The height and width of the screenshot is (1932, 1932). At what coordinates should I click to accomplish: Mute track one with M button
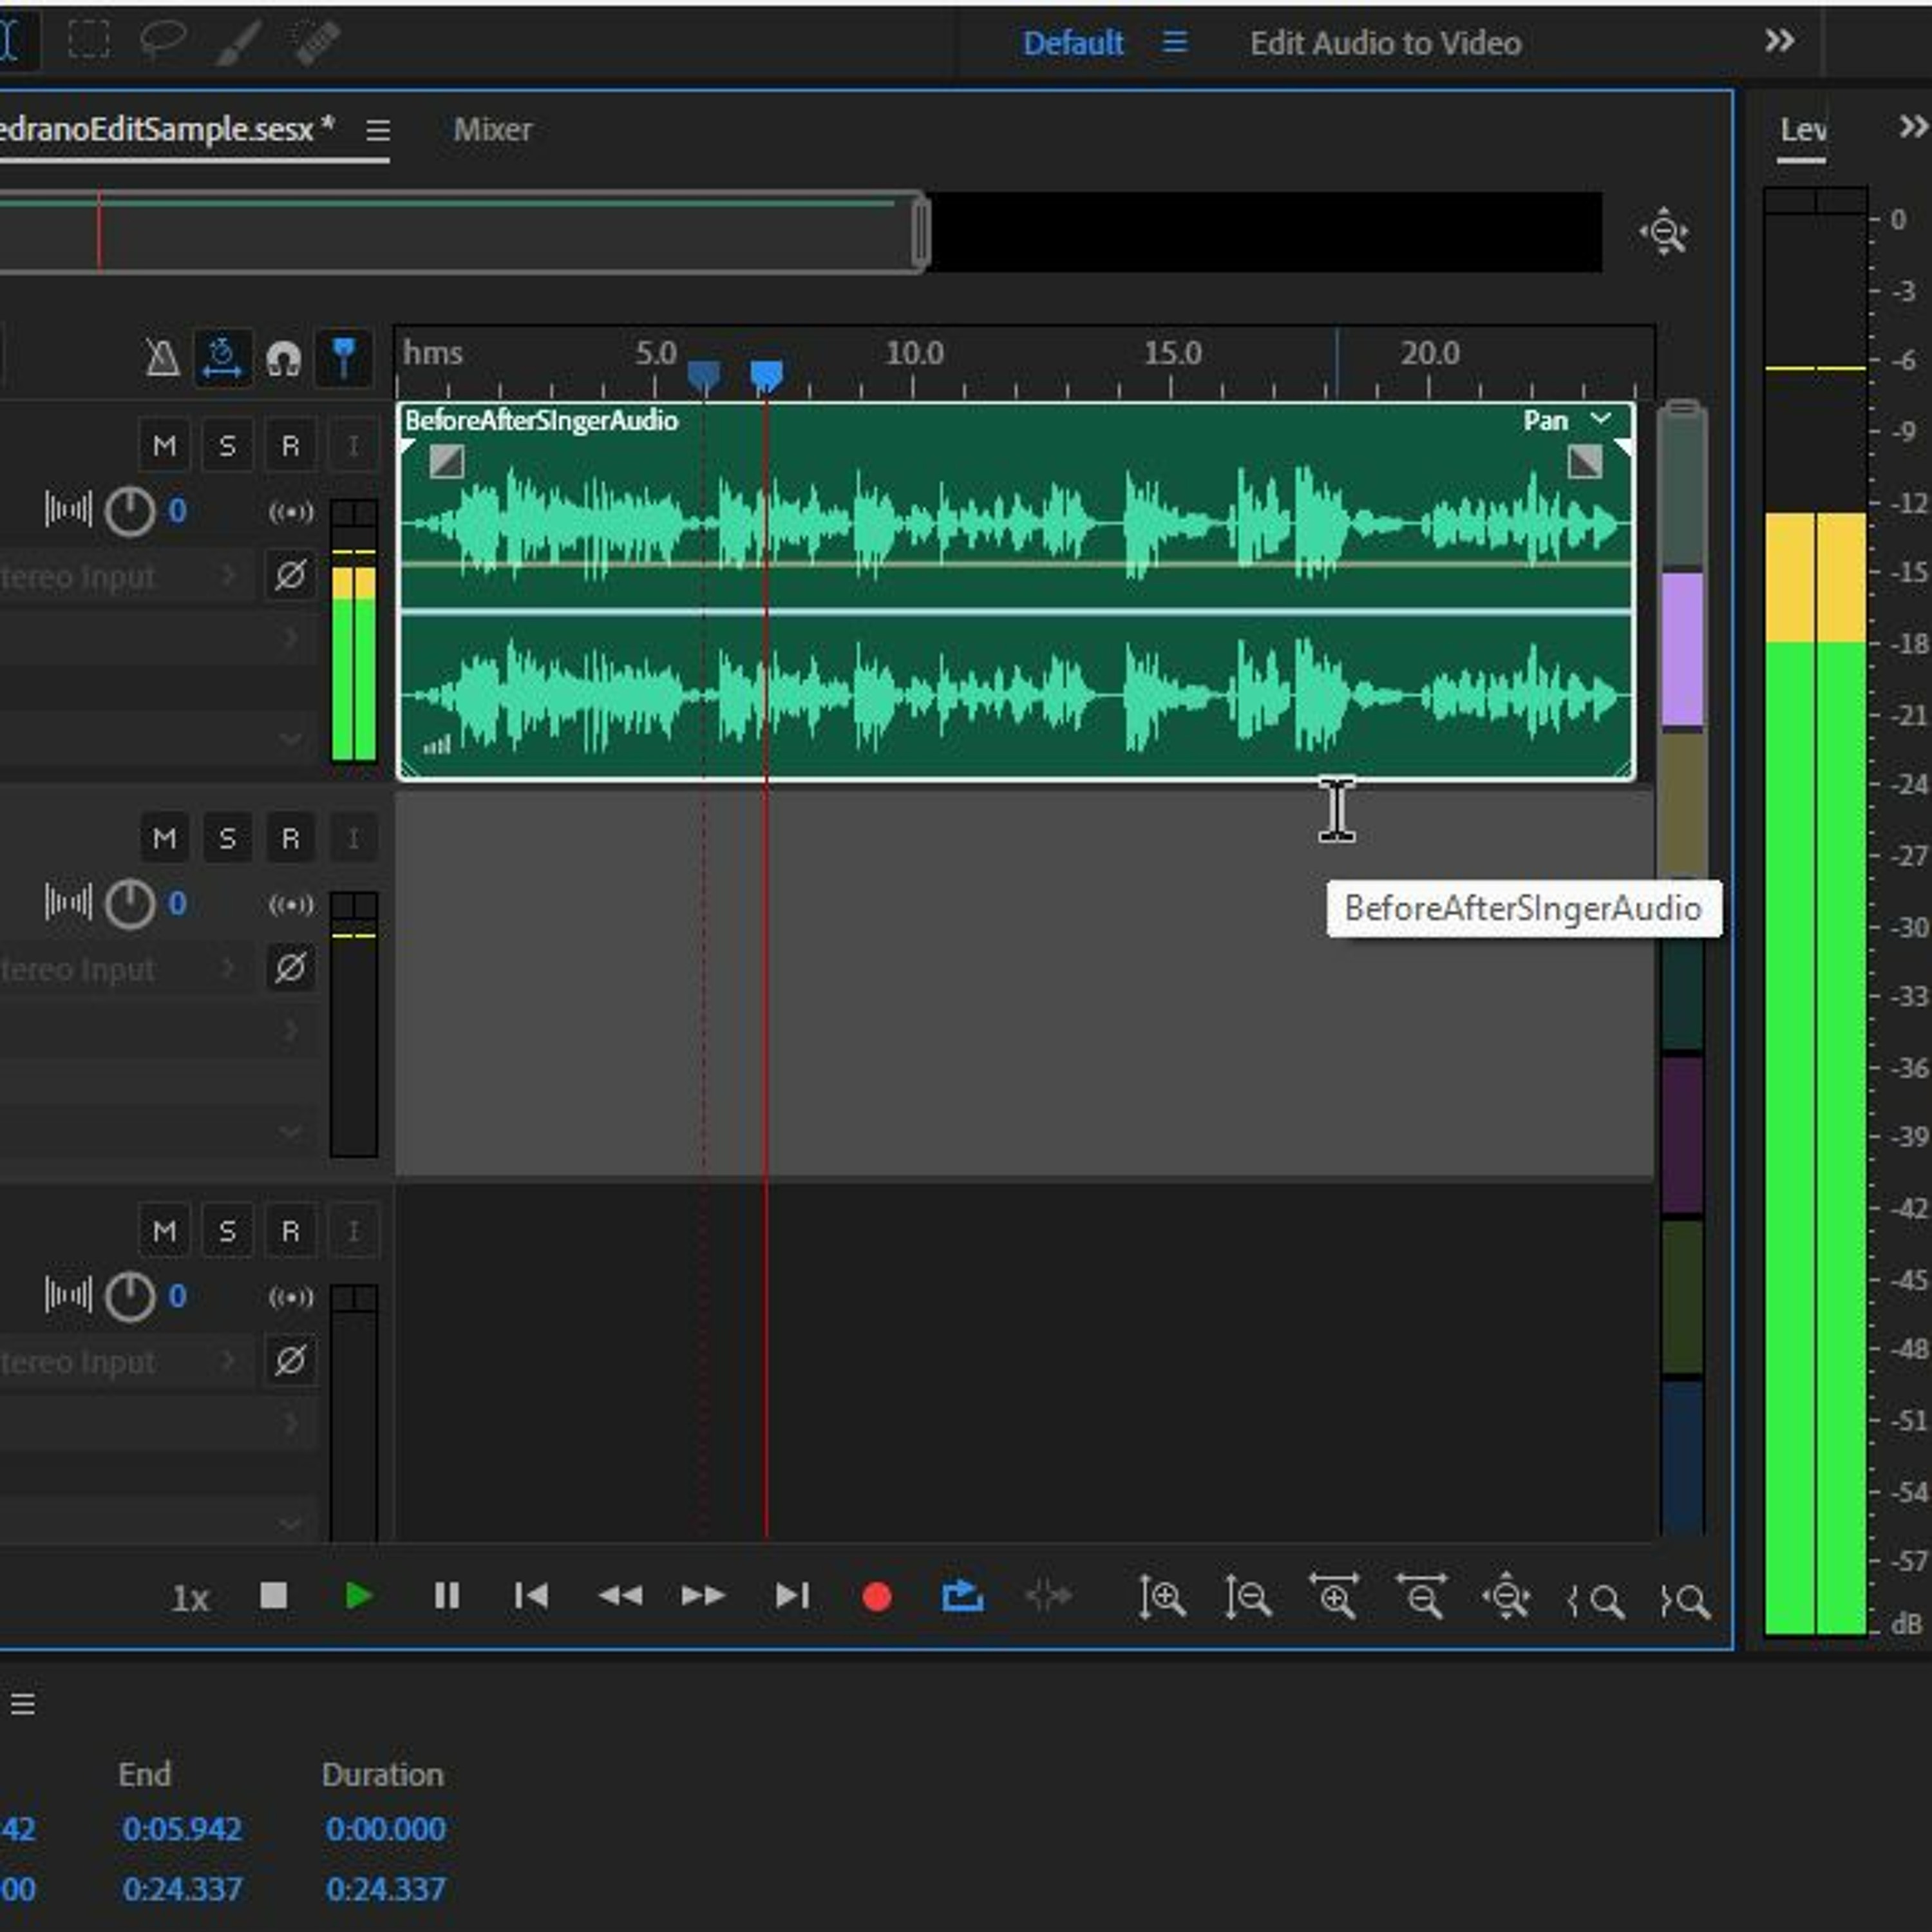(165, 445)
